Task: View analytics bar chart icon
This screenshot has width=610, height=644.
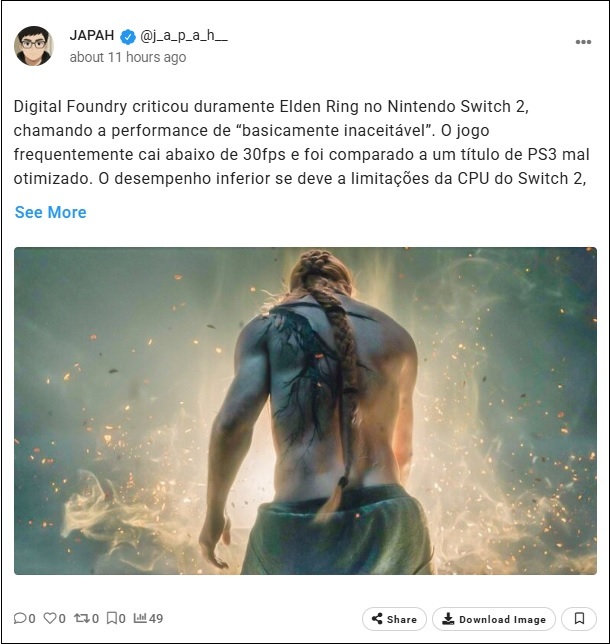Action: tap(140, 617)
